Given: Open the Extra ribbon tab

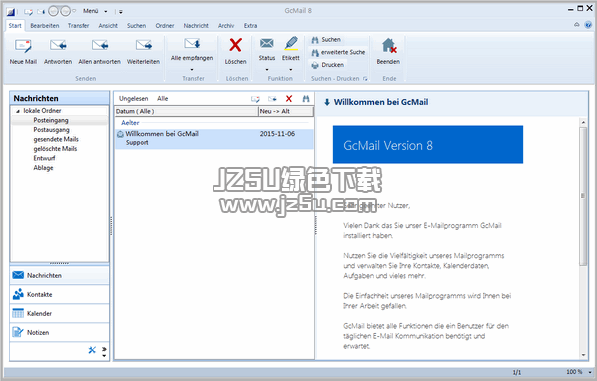Looking at the screenshot, I should (251, 26).
